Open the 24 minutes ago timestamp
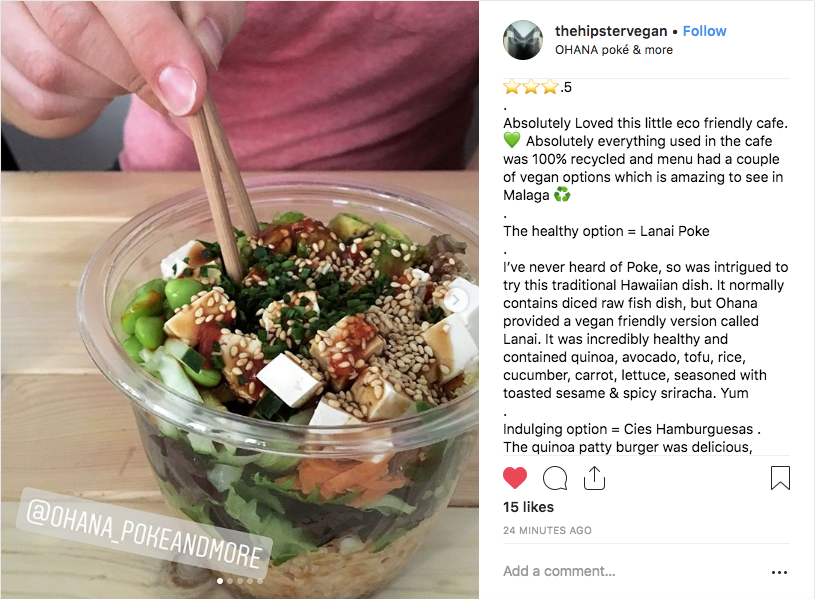815x599 pixels. click(x=547, y=530)
